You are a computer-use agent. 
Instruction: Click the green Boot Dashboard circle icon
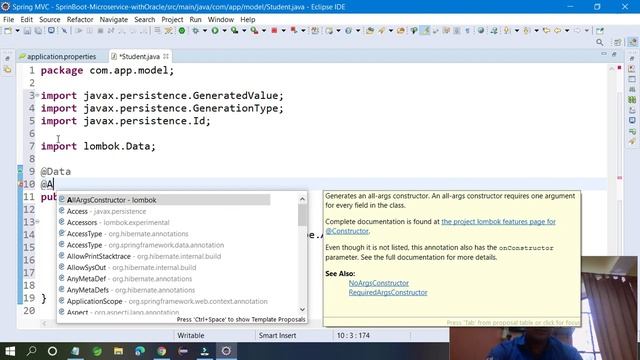(x=182, y=31)
